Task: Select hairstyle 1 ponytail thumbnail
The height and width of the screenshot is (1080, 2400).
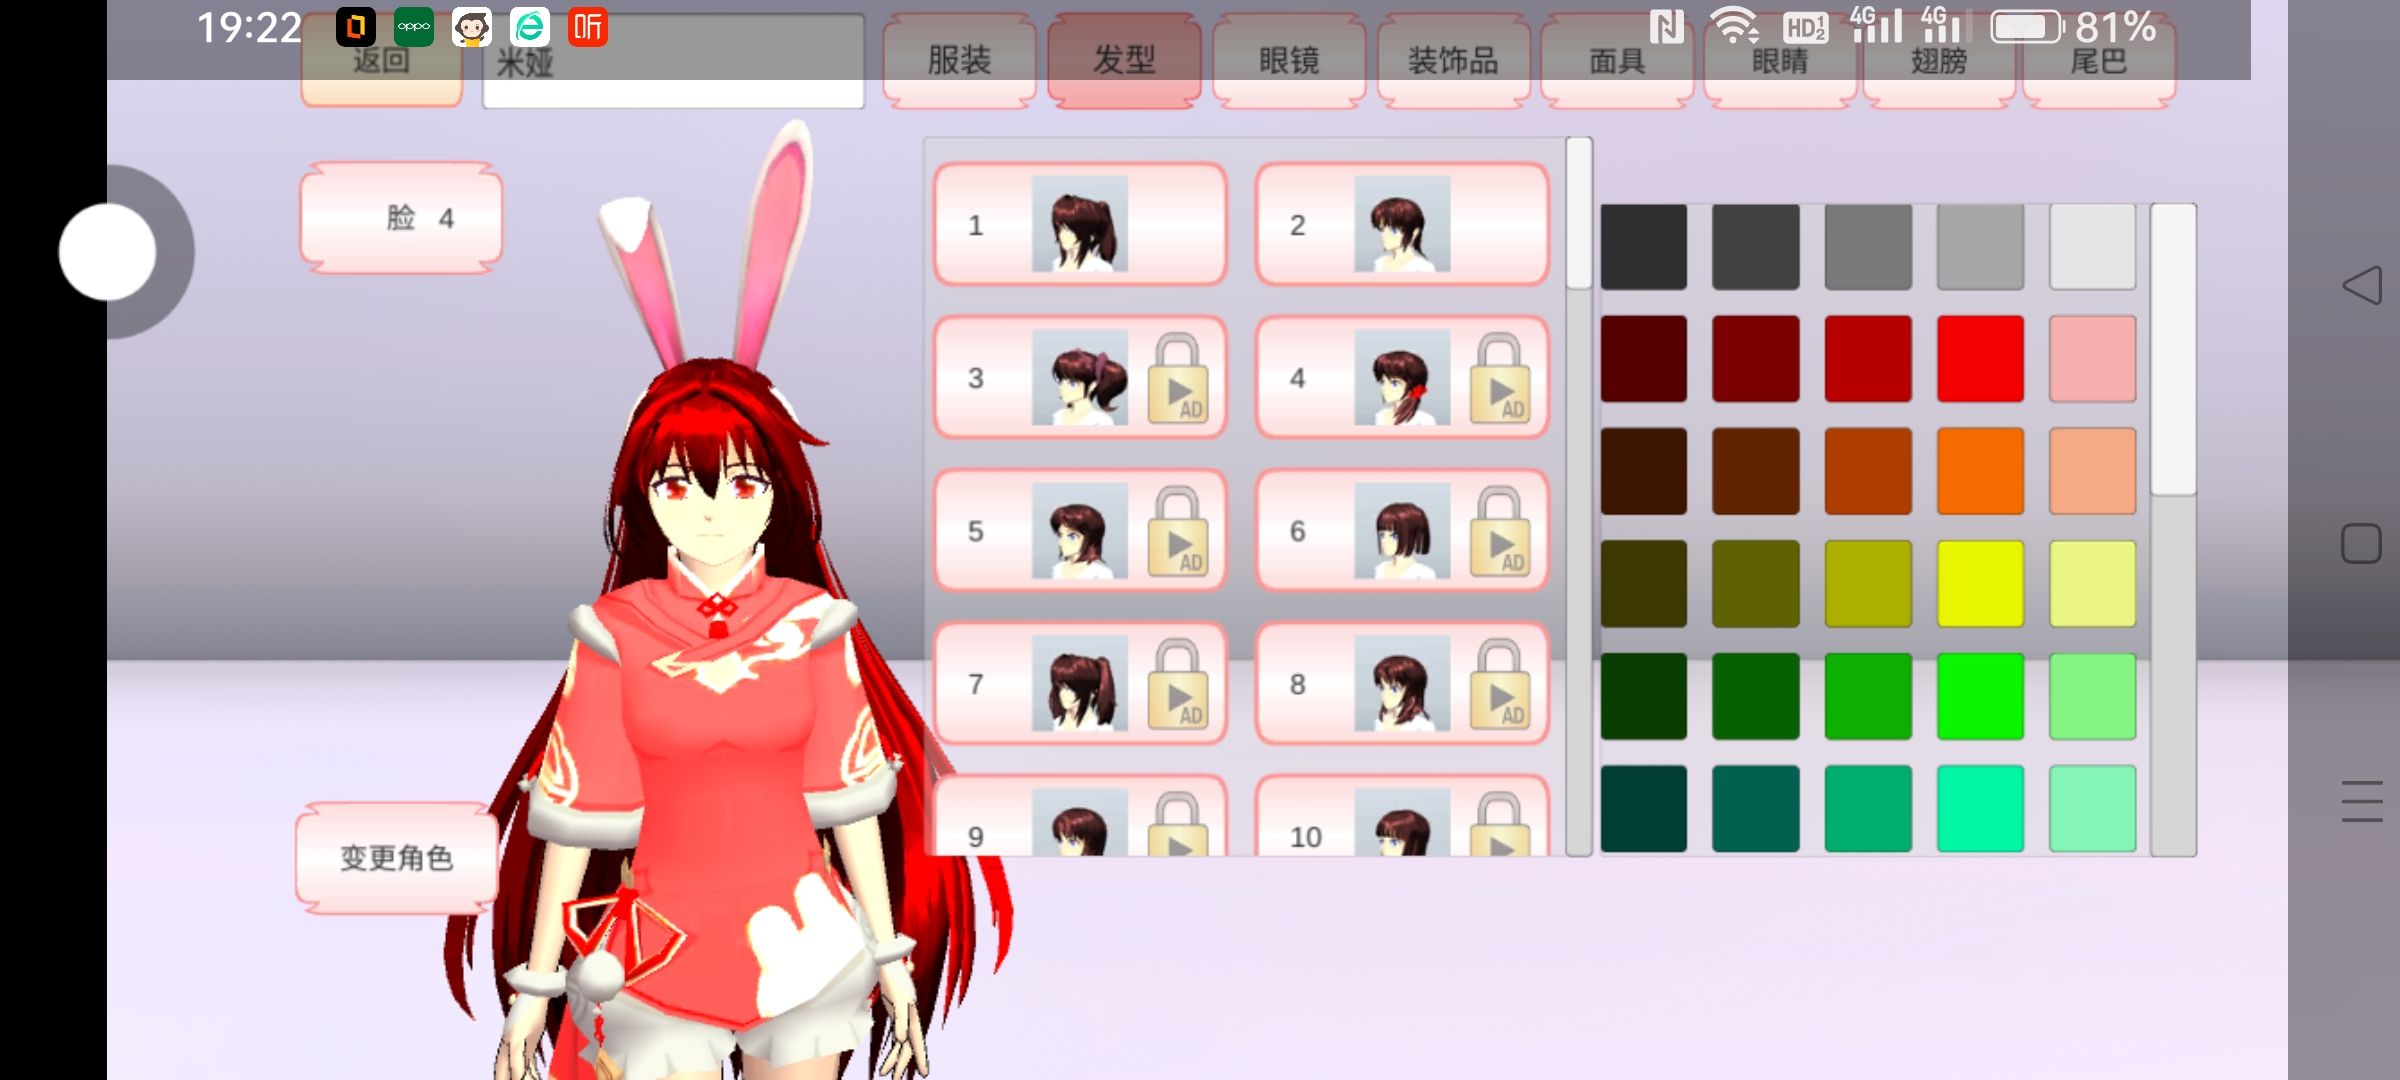Action: tap(1080, 225)
